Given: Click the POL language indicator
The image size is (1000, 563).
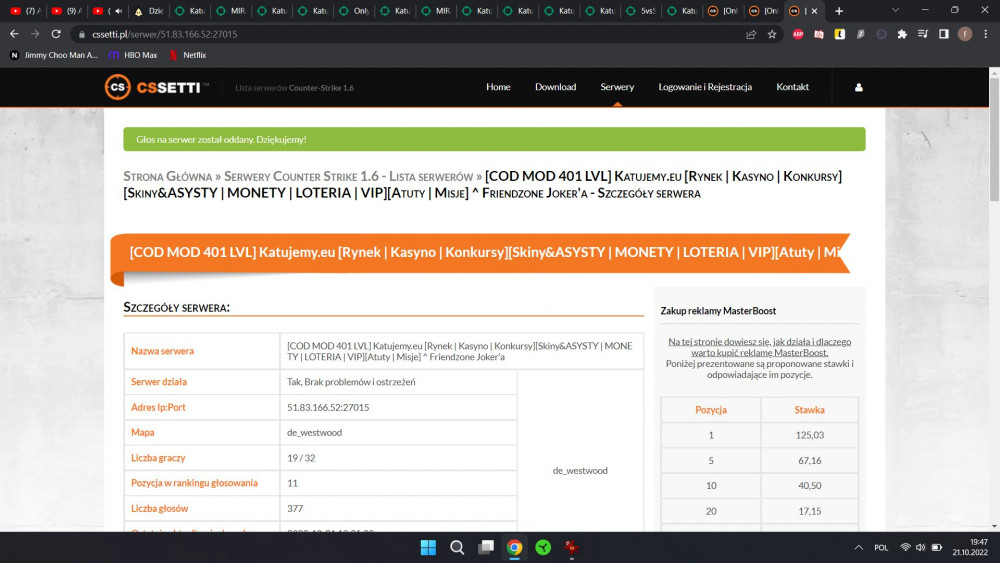Looking at the screenshot, I should [x=881, y=548].
